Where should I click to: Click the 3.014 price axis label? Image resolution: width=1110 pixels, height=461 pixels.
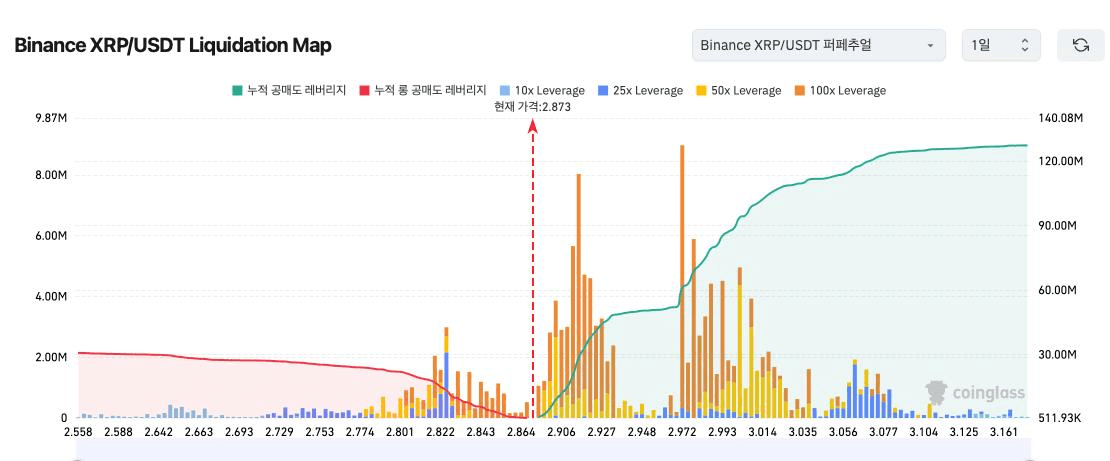pyautogui.click(x=763, y=432)
